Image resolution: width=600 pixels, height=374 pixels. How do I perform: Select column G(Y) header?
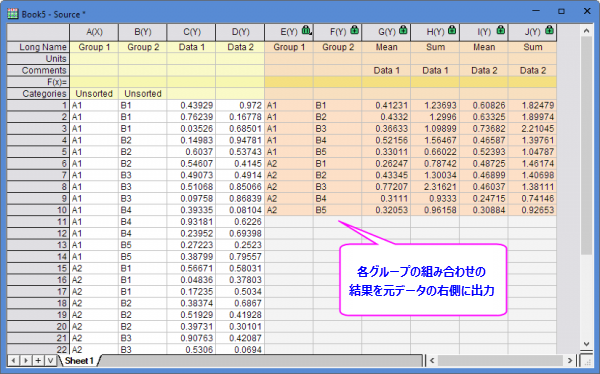(386, 32)
